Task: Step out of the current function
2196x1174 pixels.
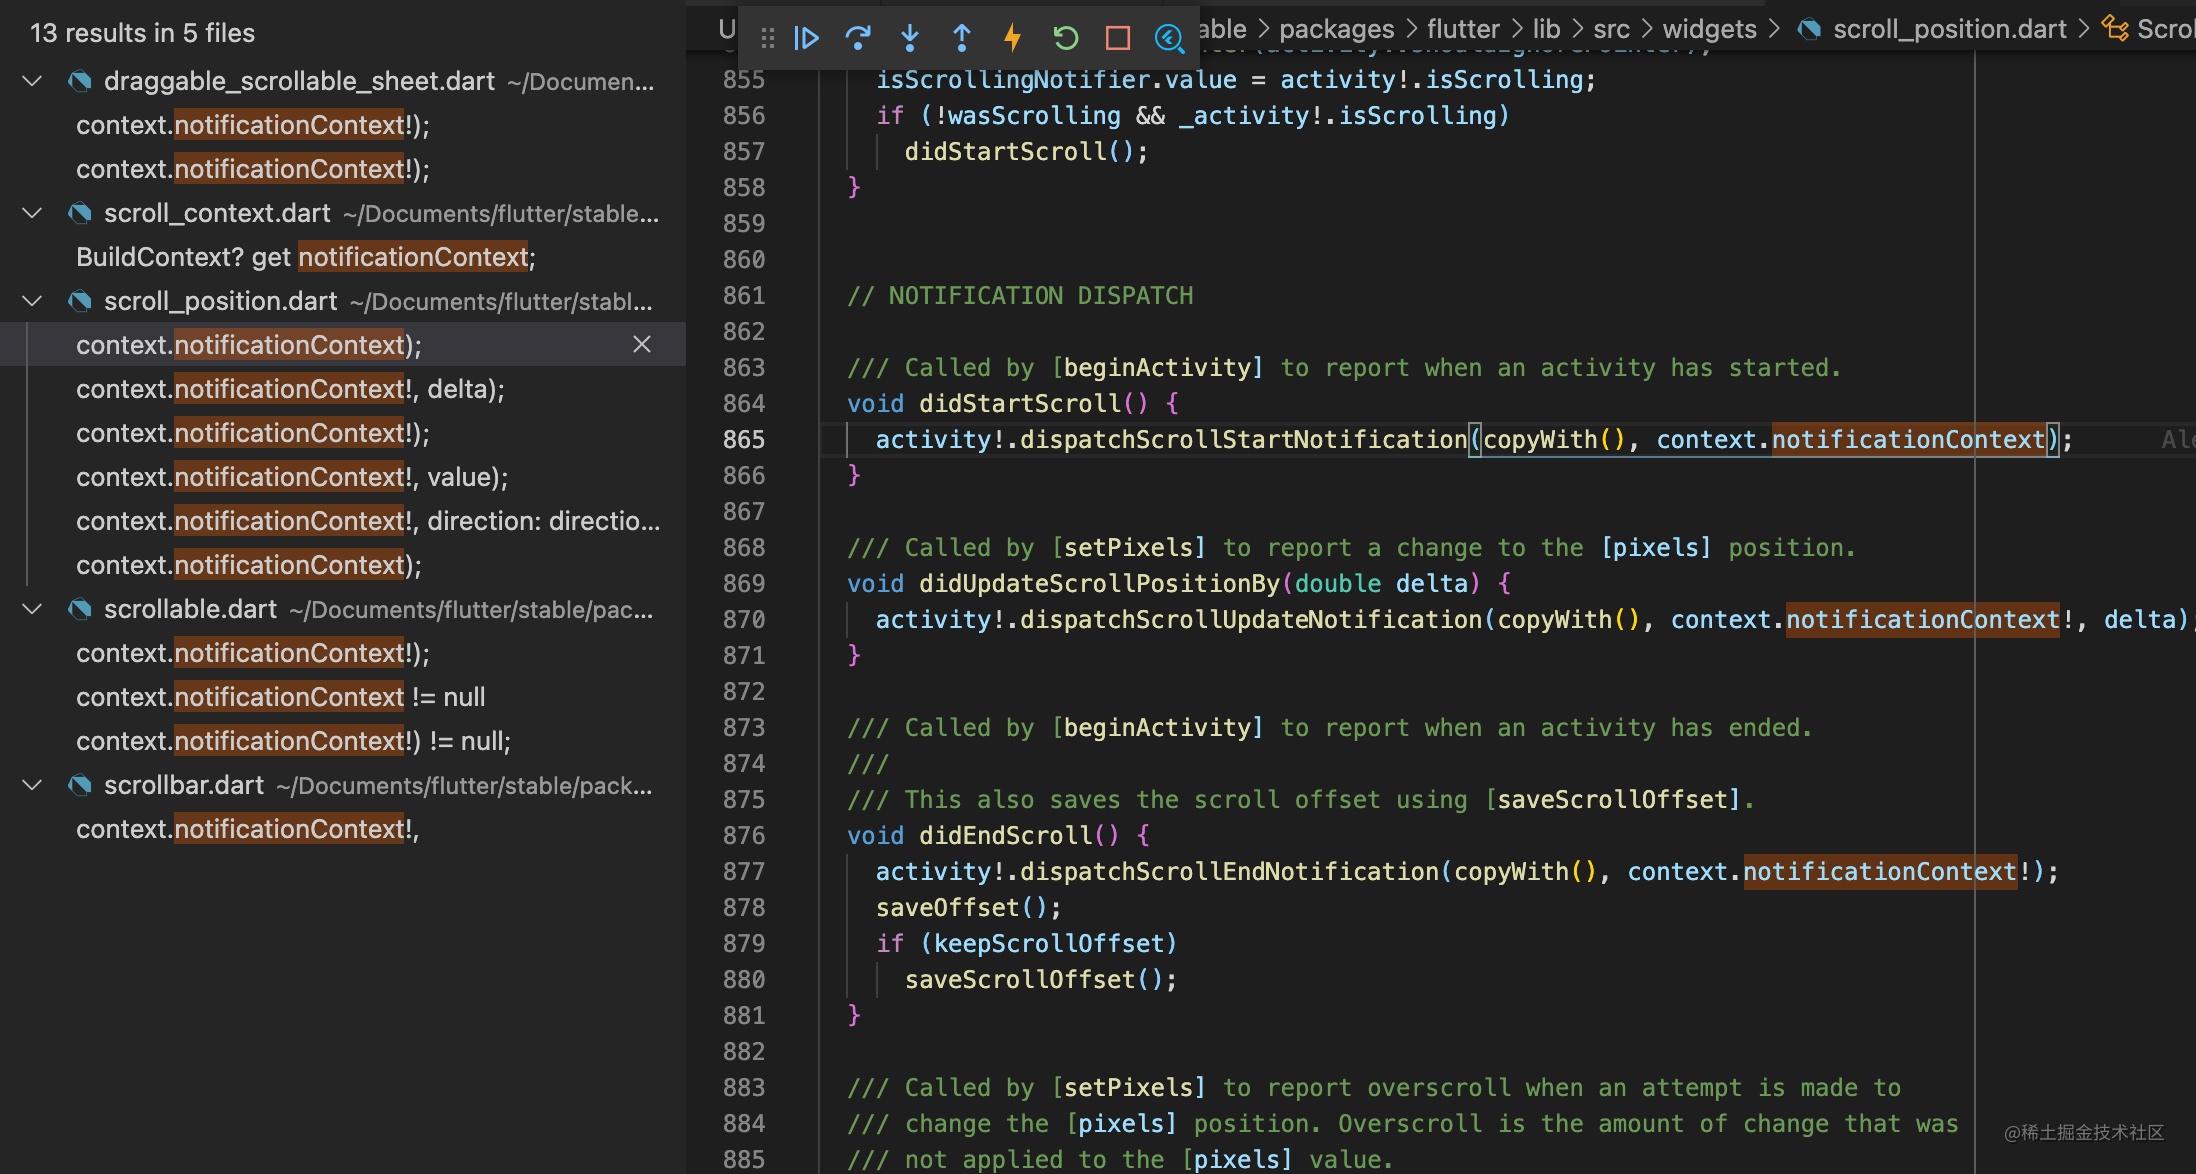Action: (961, 38)
